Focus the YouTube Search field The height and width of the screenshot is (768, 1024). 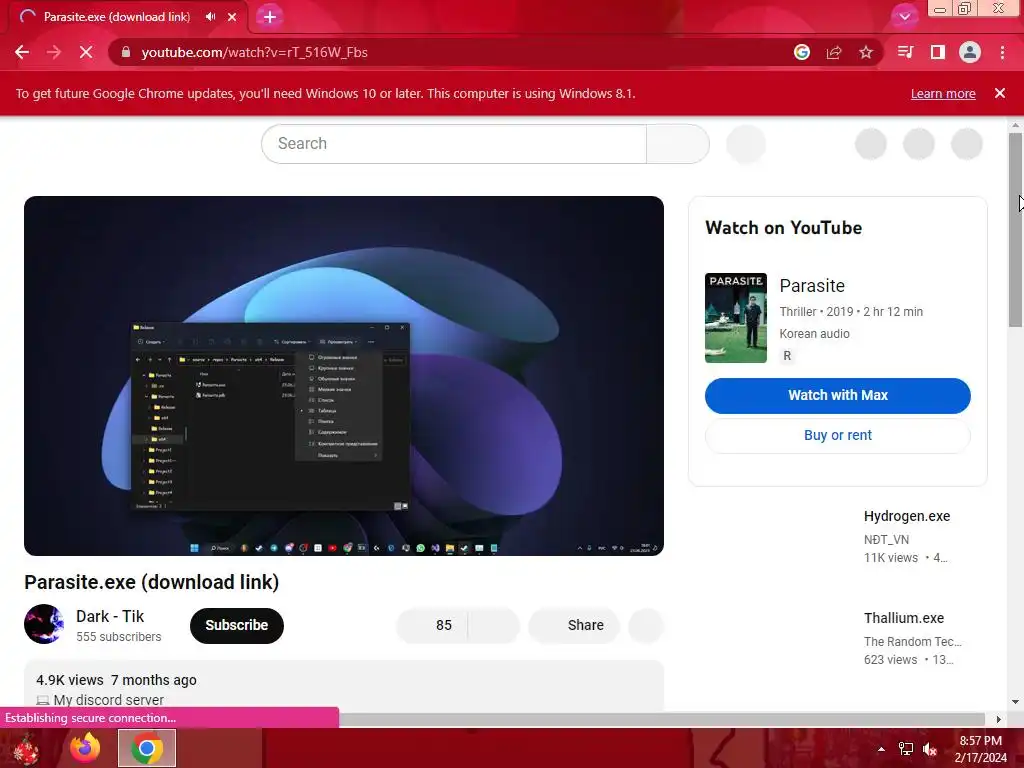click(454, 144)
